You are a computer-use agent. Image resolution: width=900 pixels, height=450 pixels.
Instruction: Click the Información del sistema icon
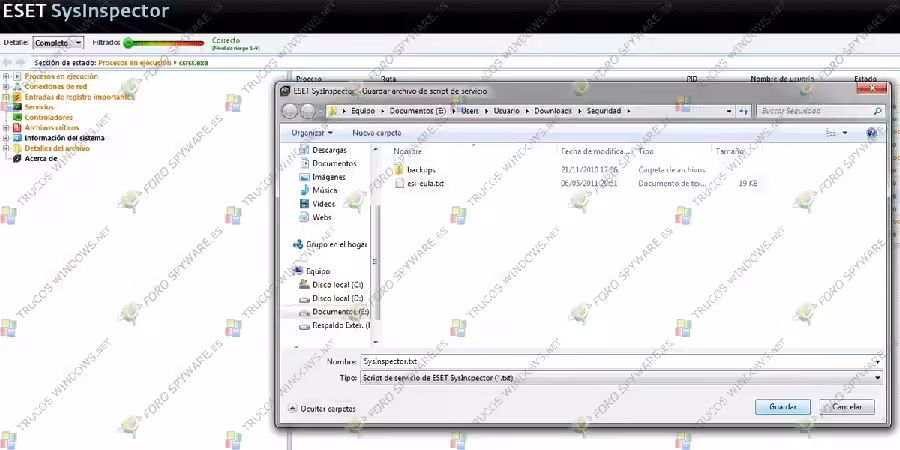[x=17, y=138]
